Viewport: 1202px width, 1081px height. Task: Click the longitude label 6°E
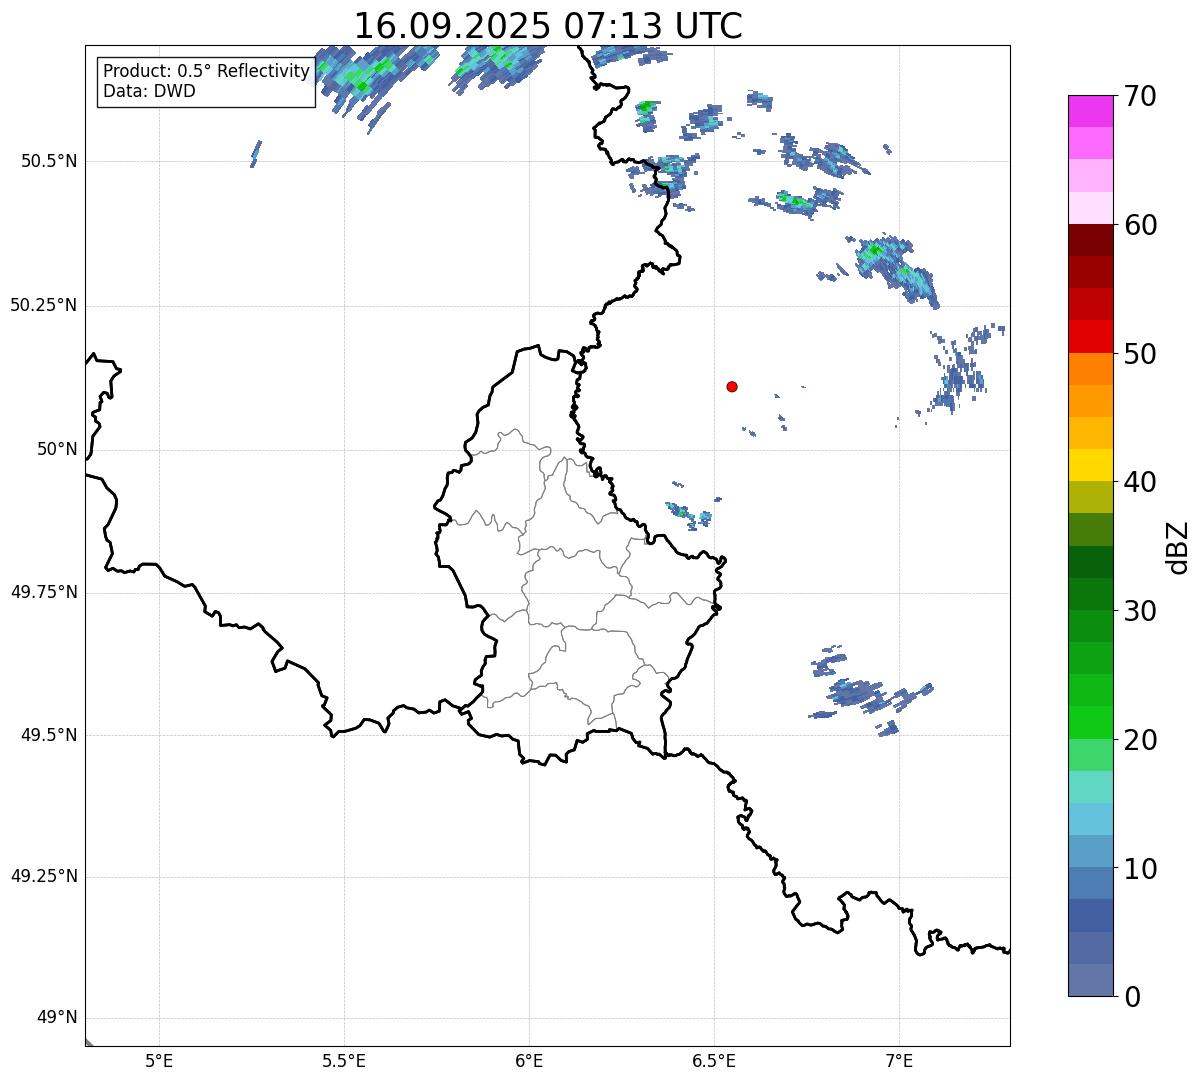point(529,1061)
